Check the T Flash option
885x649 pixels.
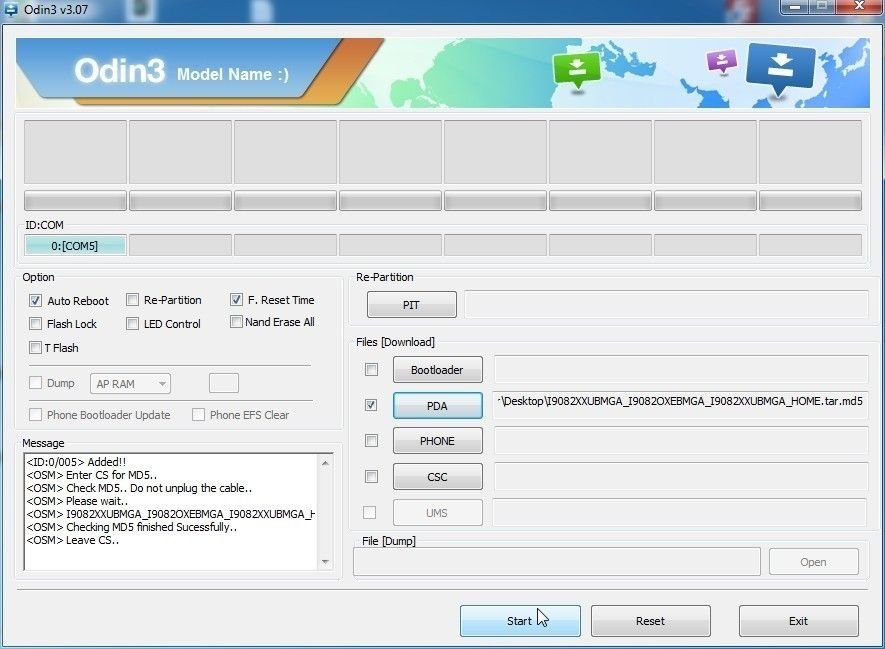35,348
